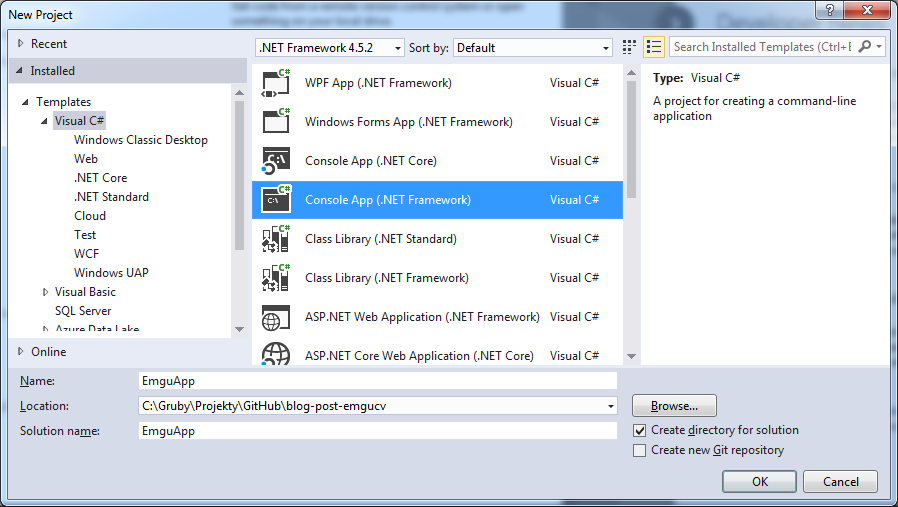The width and height of the screenshot is (898, 507).
Task: Switch to small icons grid view
Action: click(x=629, y=47)
